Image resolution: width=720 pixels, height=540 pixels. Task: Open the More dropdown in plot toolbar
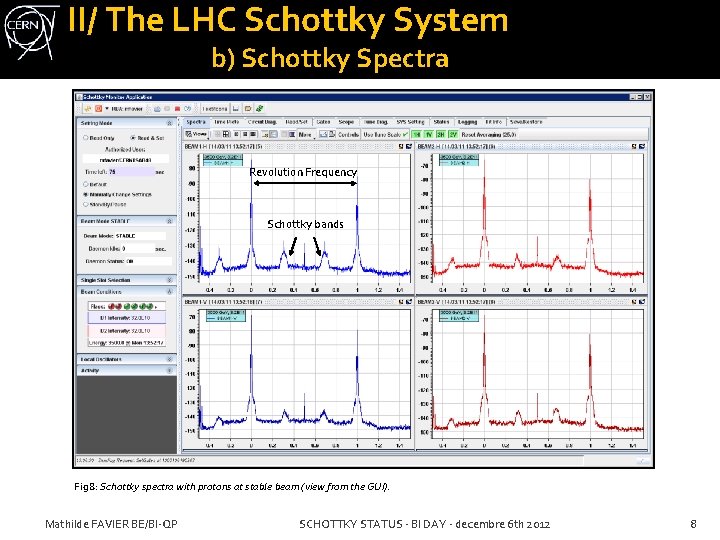pyautogui.click(x=305, y=134)
